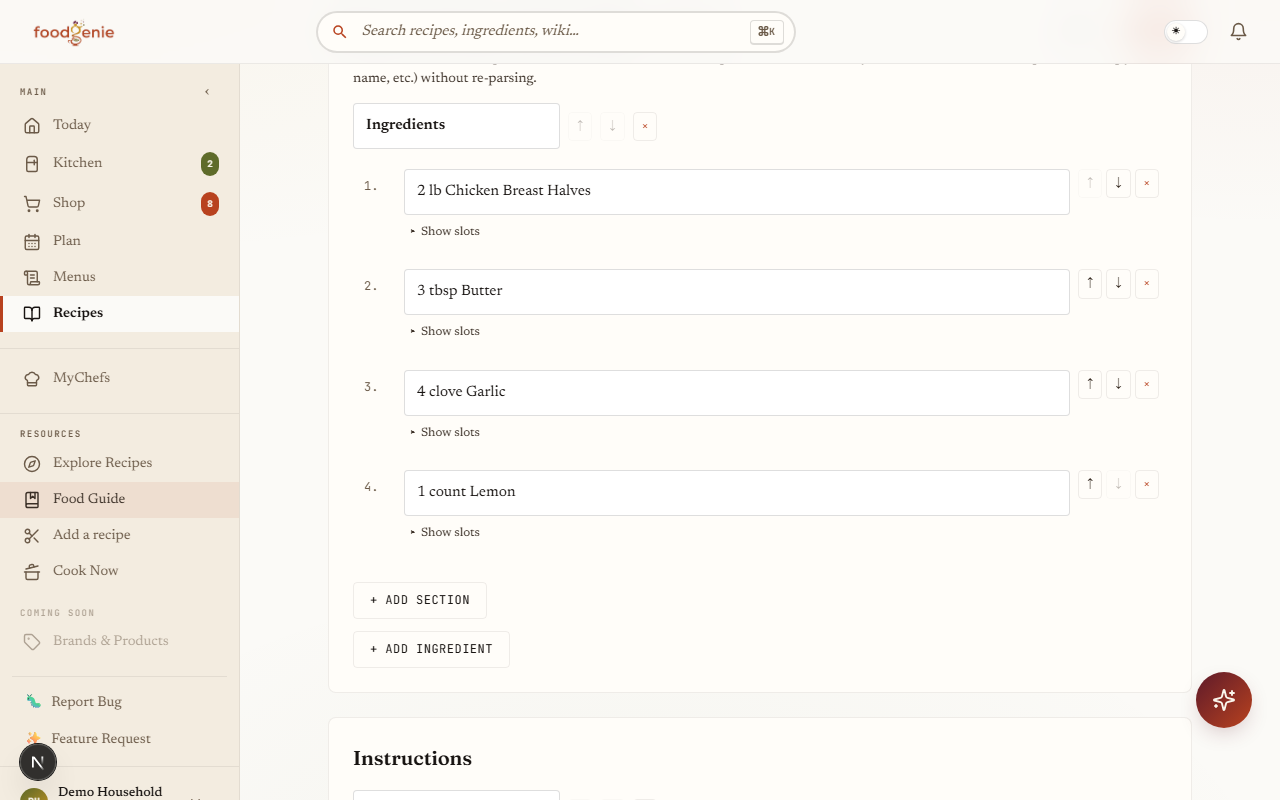
Task: Click the Explore Recipes compass icon
Action: (x=32, y=463)
